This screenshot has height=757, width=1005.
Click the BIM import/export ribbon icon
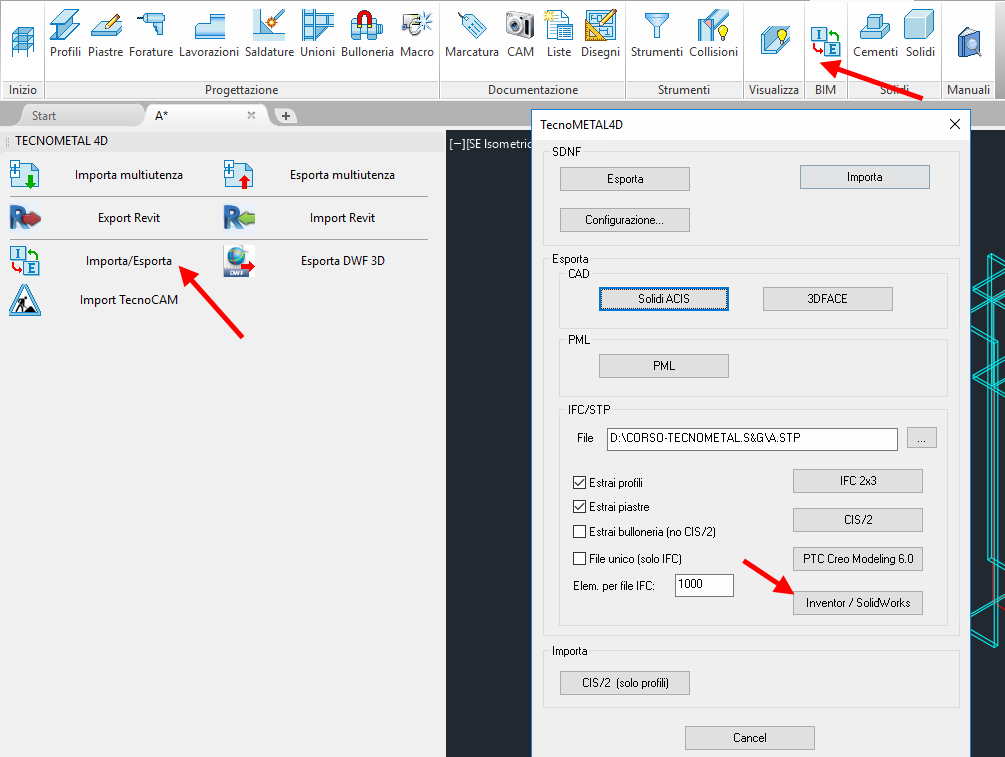pos(825,42)
